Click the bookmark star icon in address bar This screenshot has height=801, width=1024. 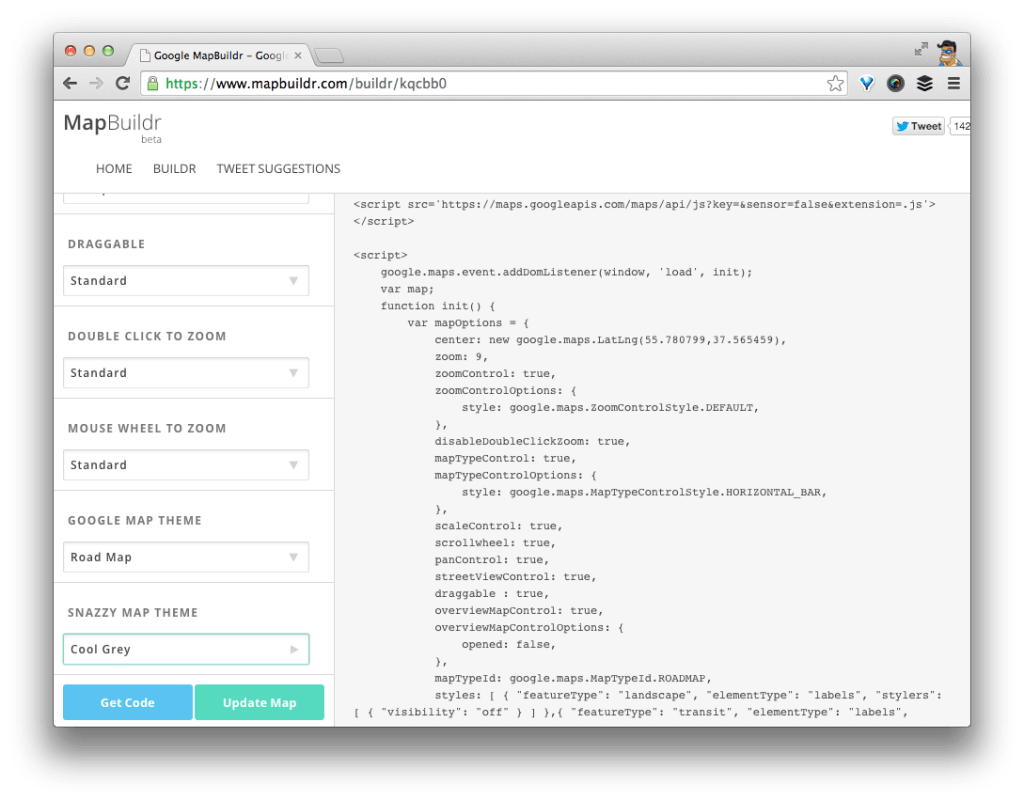coord(835,83)
